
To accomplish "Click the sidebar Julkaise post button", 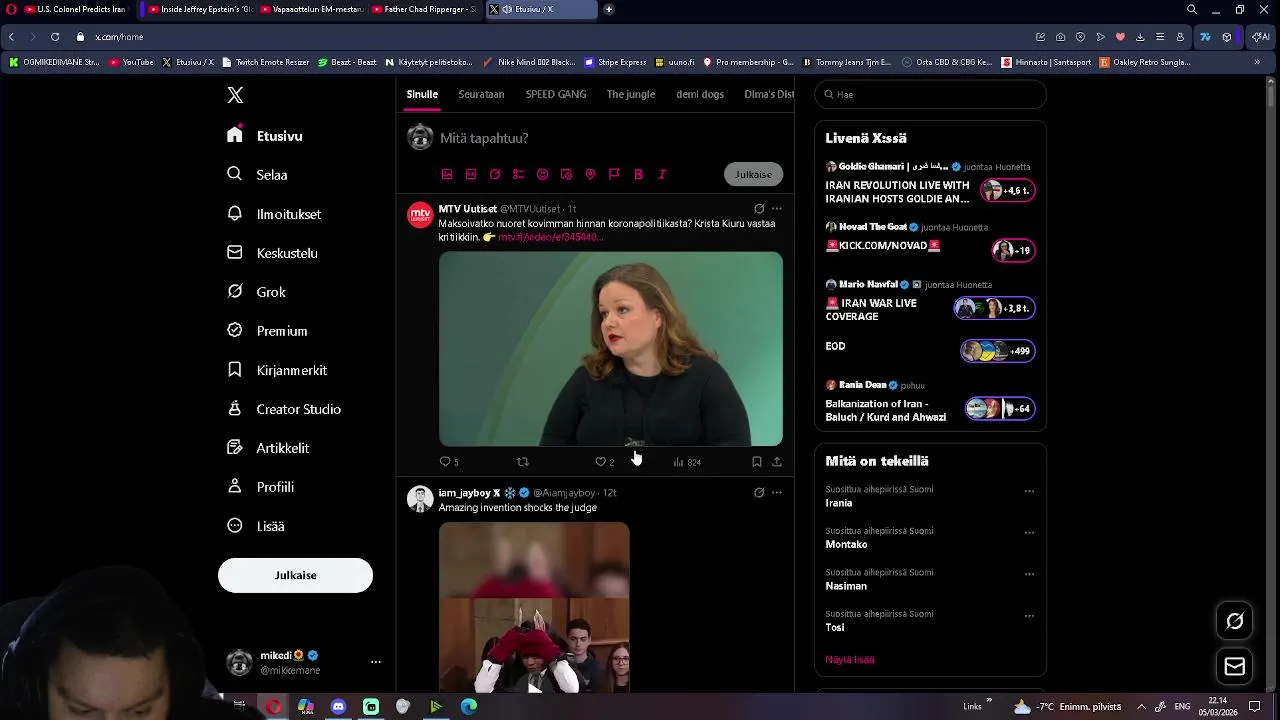I will [x=295, y=575].
